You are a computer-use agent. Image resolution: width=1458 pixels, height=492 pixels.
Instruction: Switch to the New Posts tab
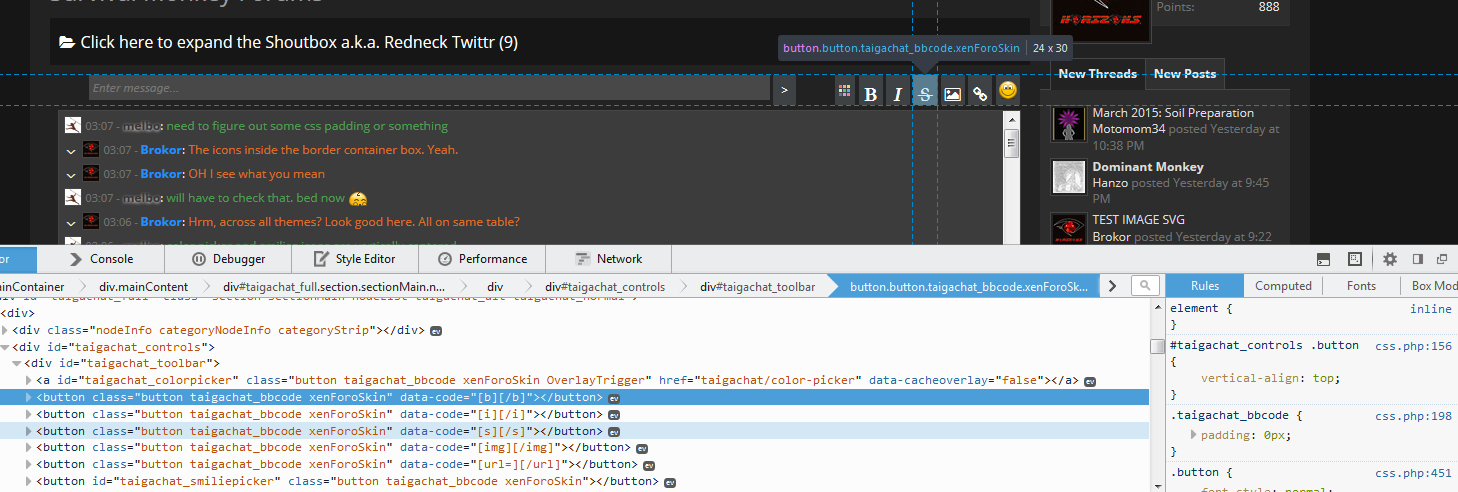[1184, 74]
